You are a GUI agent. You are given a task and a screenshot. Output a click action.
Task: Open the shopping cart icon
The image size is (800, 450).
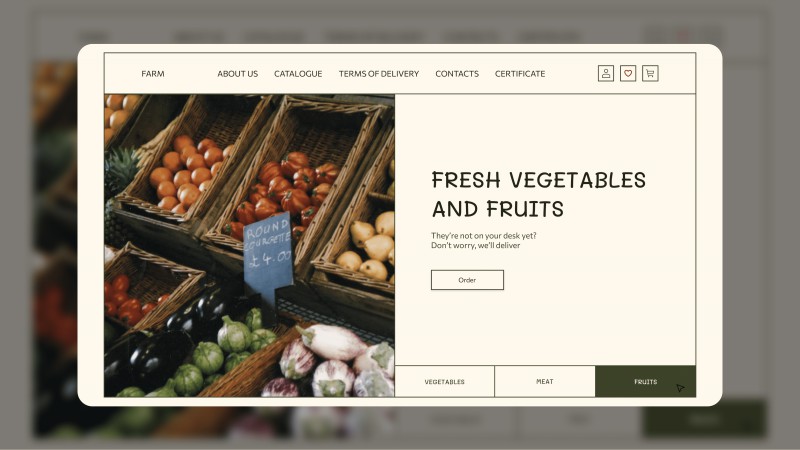[x=650, y=73]
